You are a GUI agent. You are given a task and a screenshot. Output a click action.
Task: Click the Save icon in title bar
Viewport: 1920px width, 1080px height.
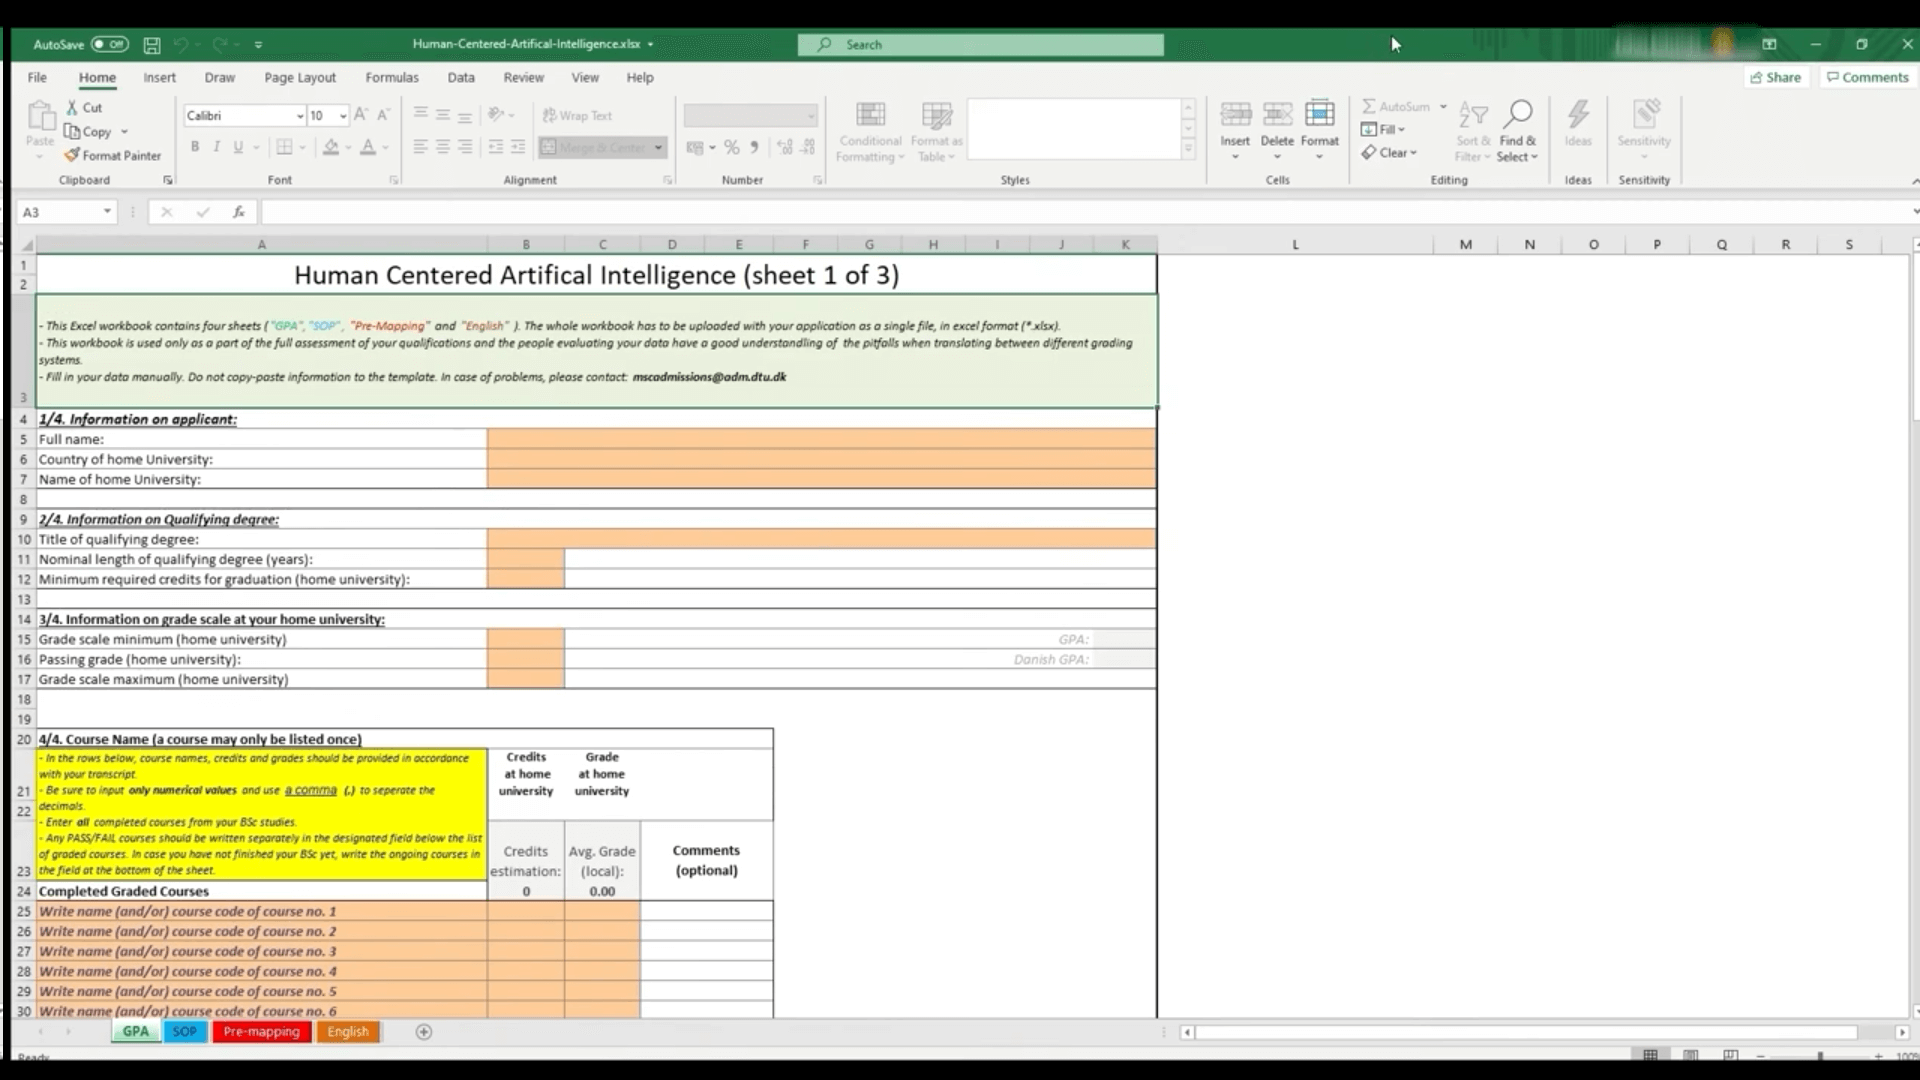click(152, 44)
